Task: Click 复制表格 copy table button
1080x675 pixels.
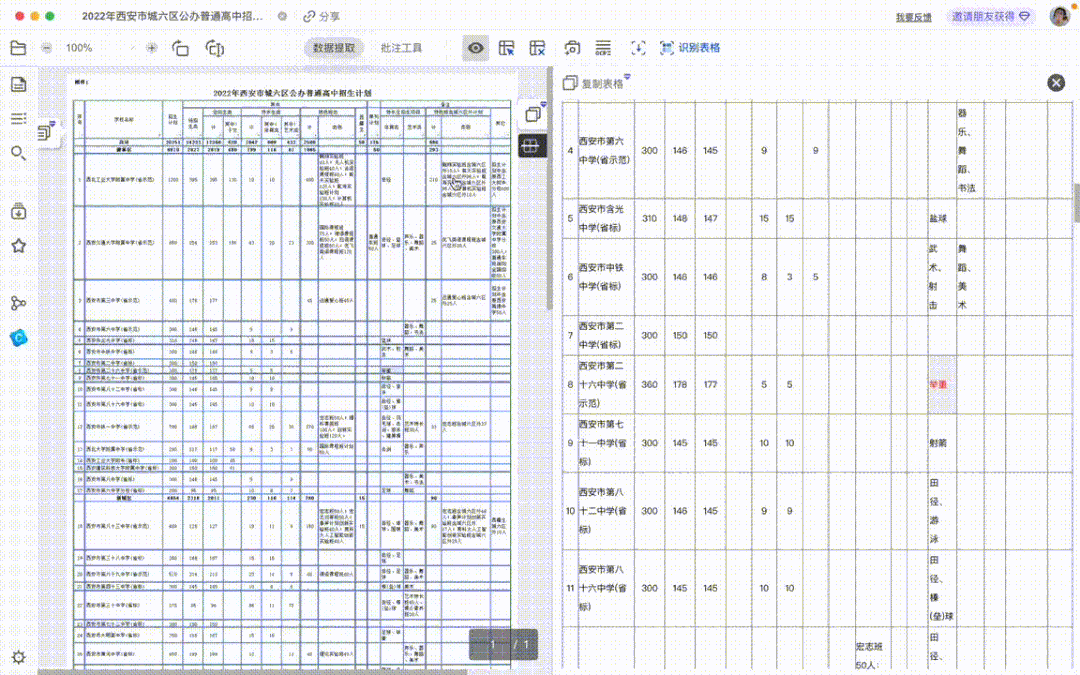Action: click(x=594, y=83)
